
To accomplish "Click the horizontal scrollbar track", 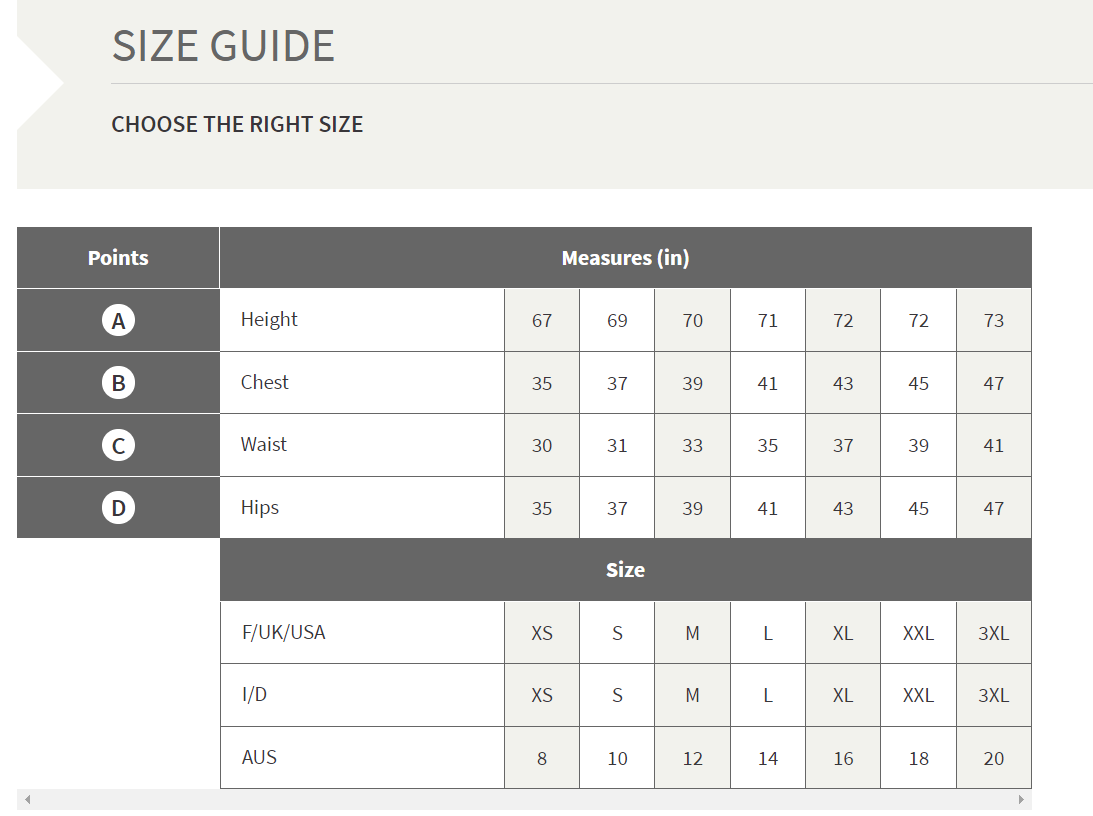I will pos(524,799).
